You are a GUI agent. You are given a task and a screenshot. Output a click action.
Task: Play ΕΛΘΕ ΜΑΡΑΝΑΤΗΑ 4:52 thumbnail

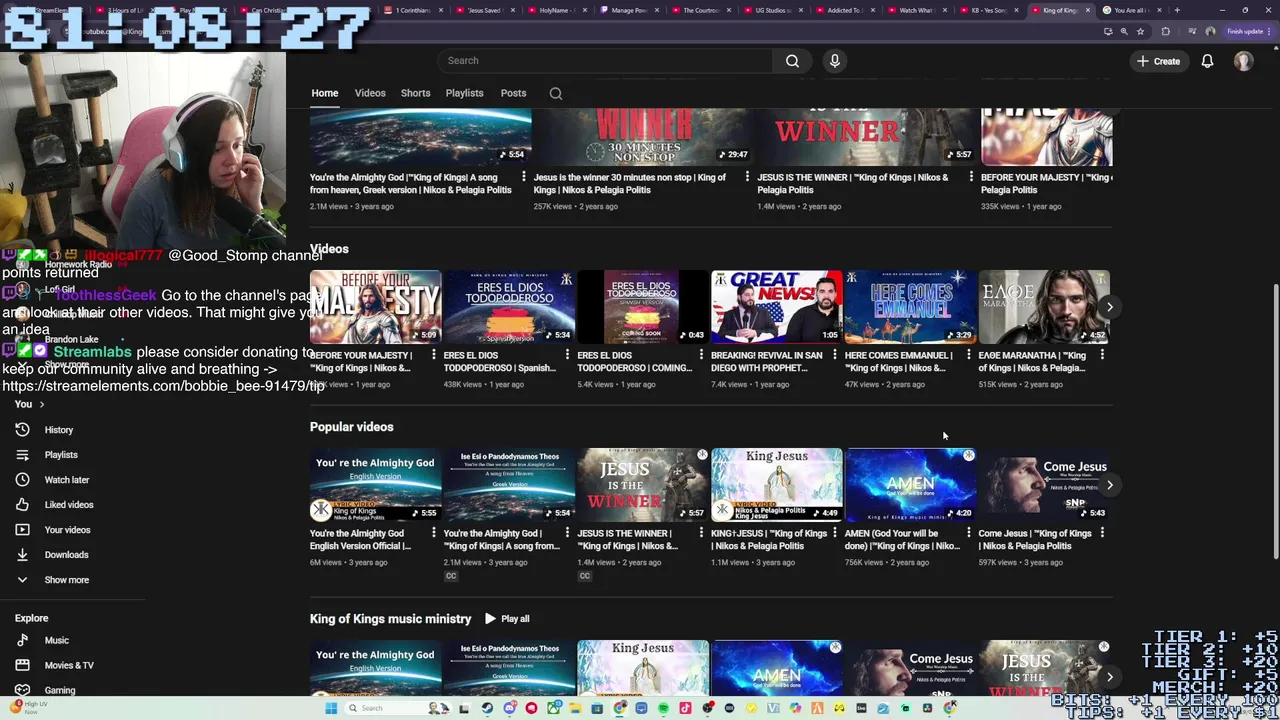[1044, 307]
